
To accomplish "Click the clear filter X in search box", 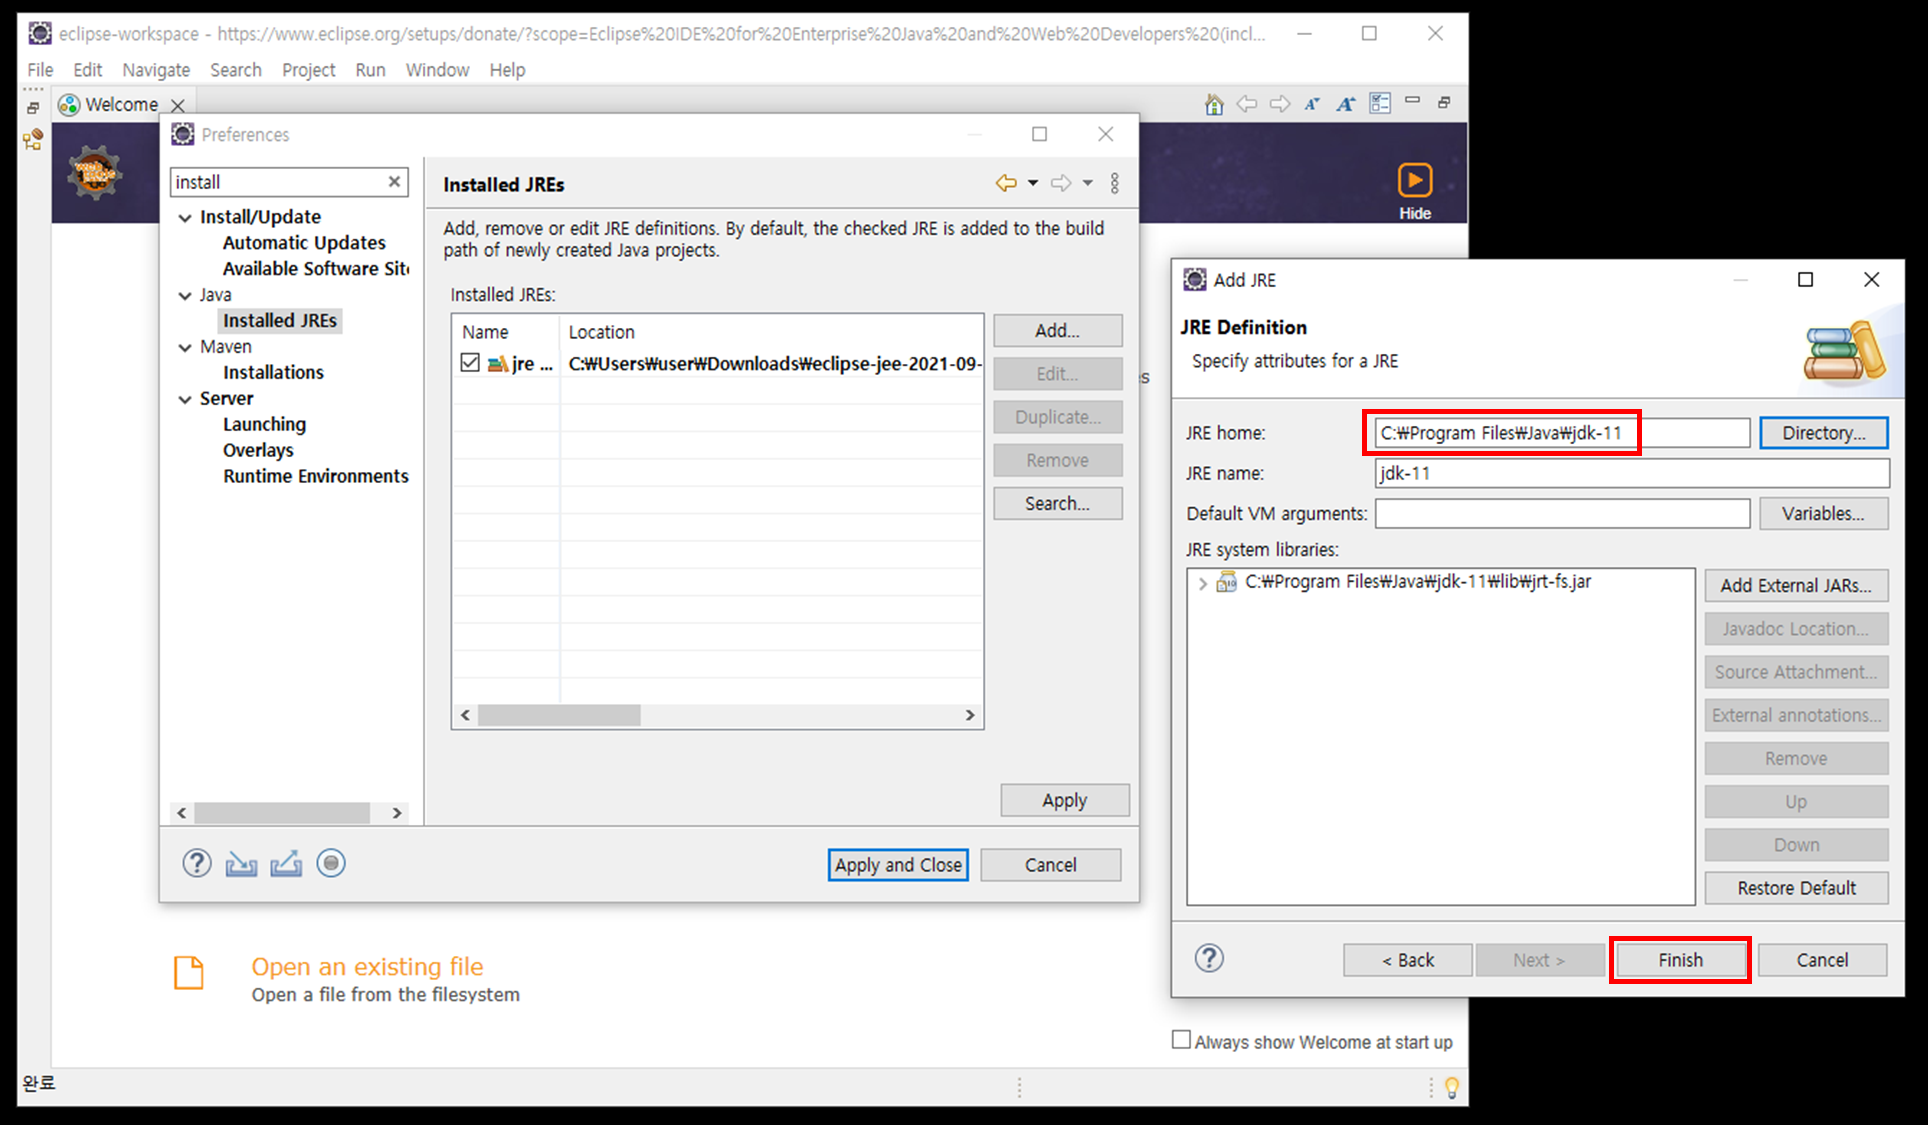I will click(x=394, y=181).
